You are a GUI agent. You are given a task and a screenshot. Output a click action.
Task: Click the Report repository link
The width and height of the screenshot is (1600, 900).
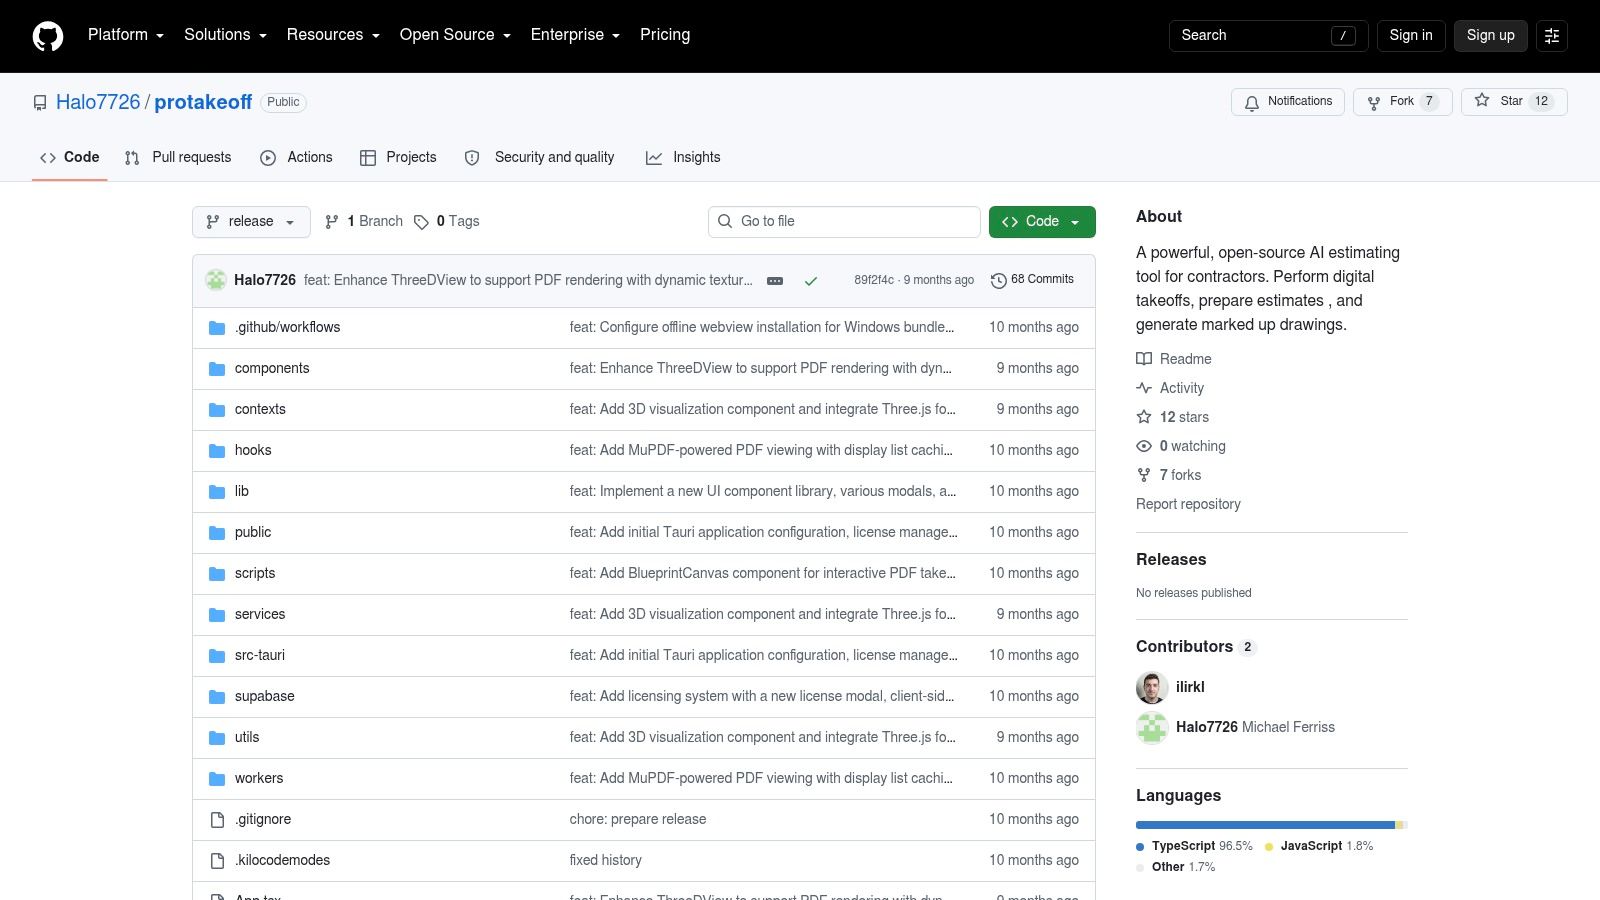pyautogui.click(x=1188, y=504)
